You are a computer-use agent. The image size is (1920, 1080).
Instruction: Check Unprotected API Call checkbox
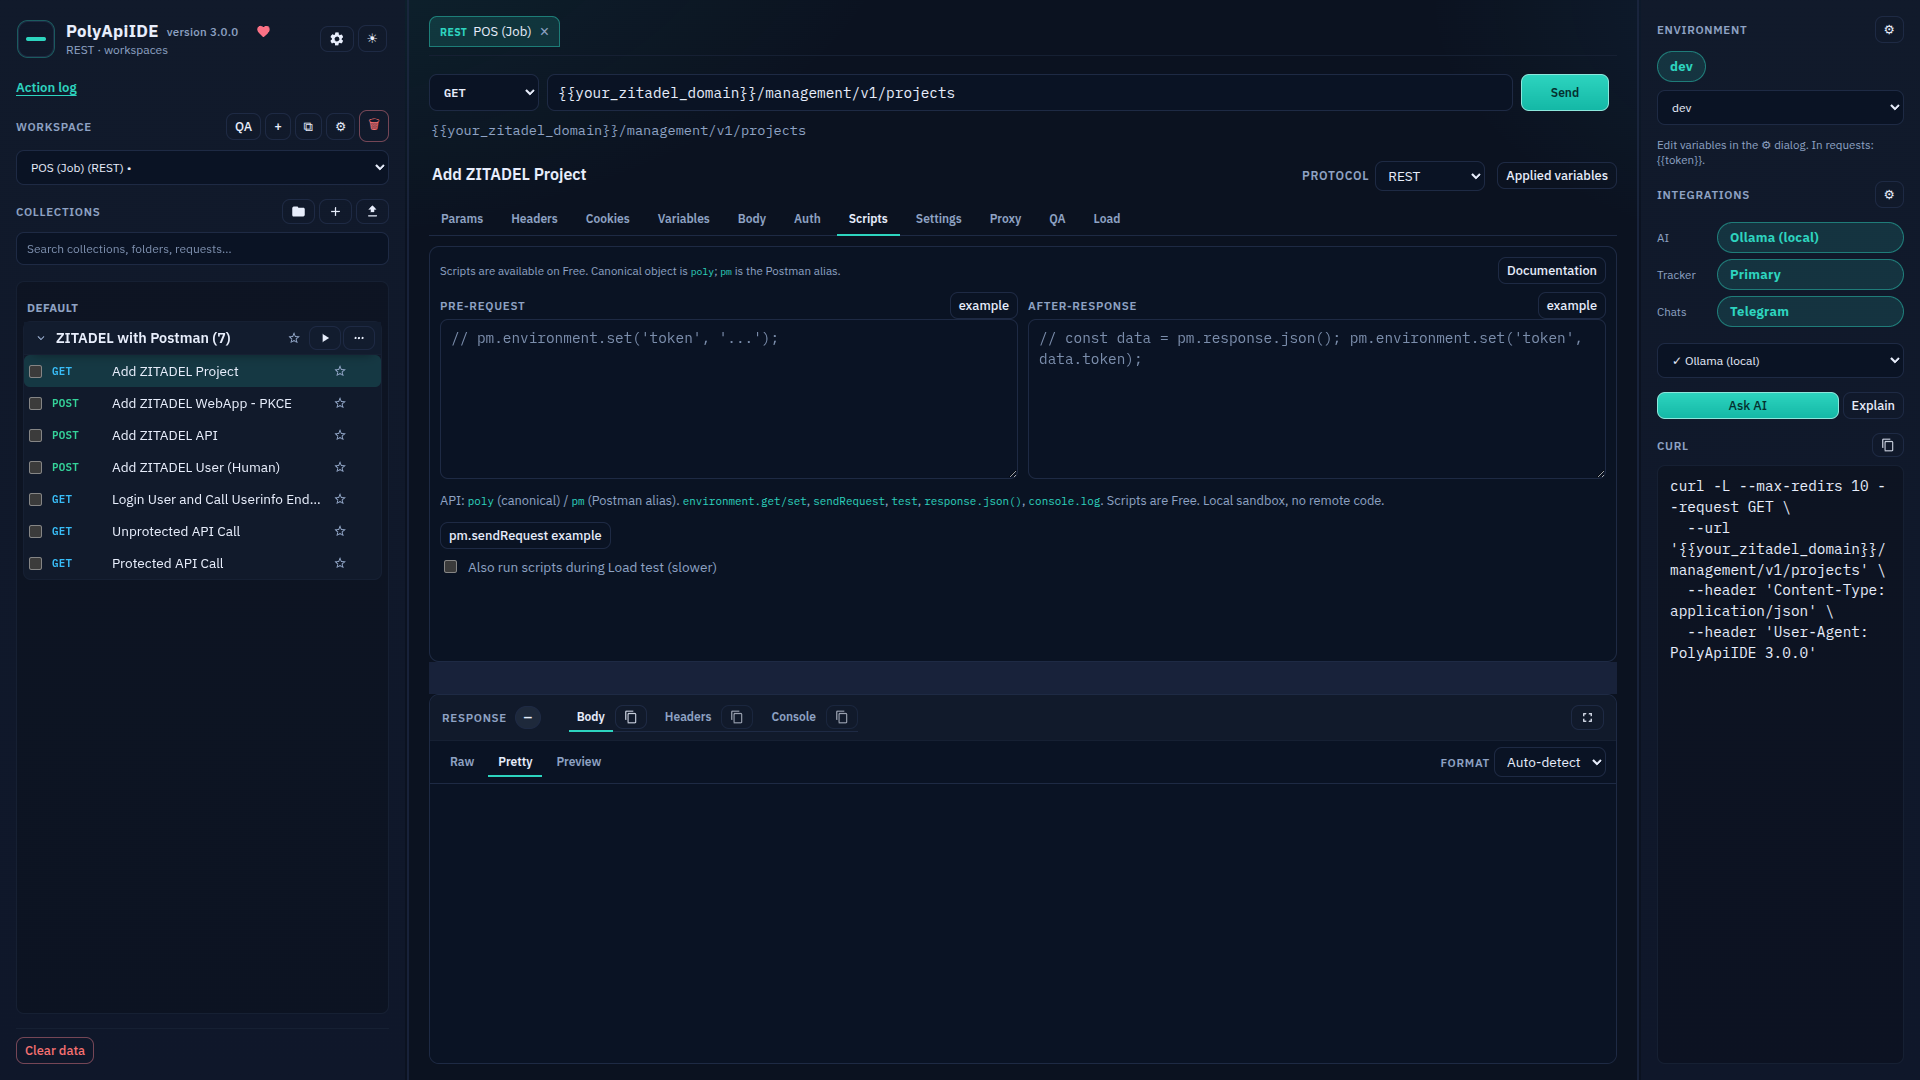[x=35, y=532]
